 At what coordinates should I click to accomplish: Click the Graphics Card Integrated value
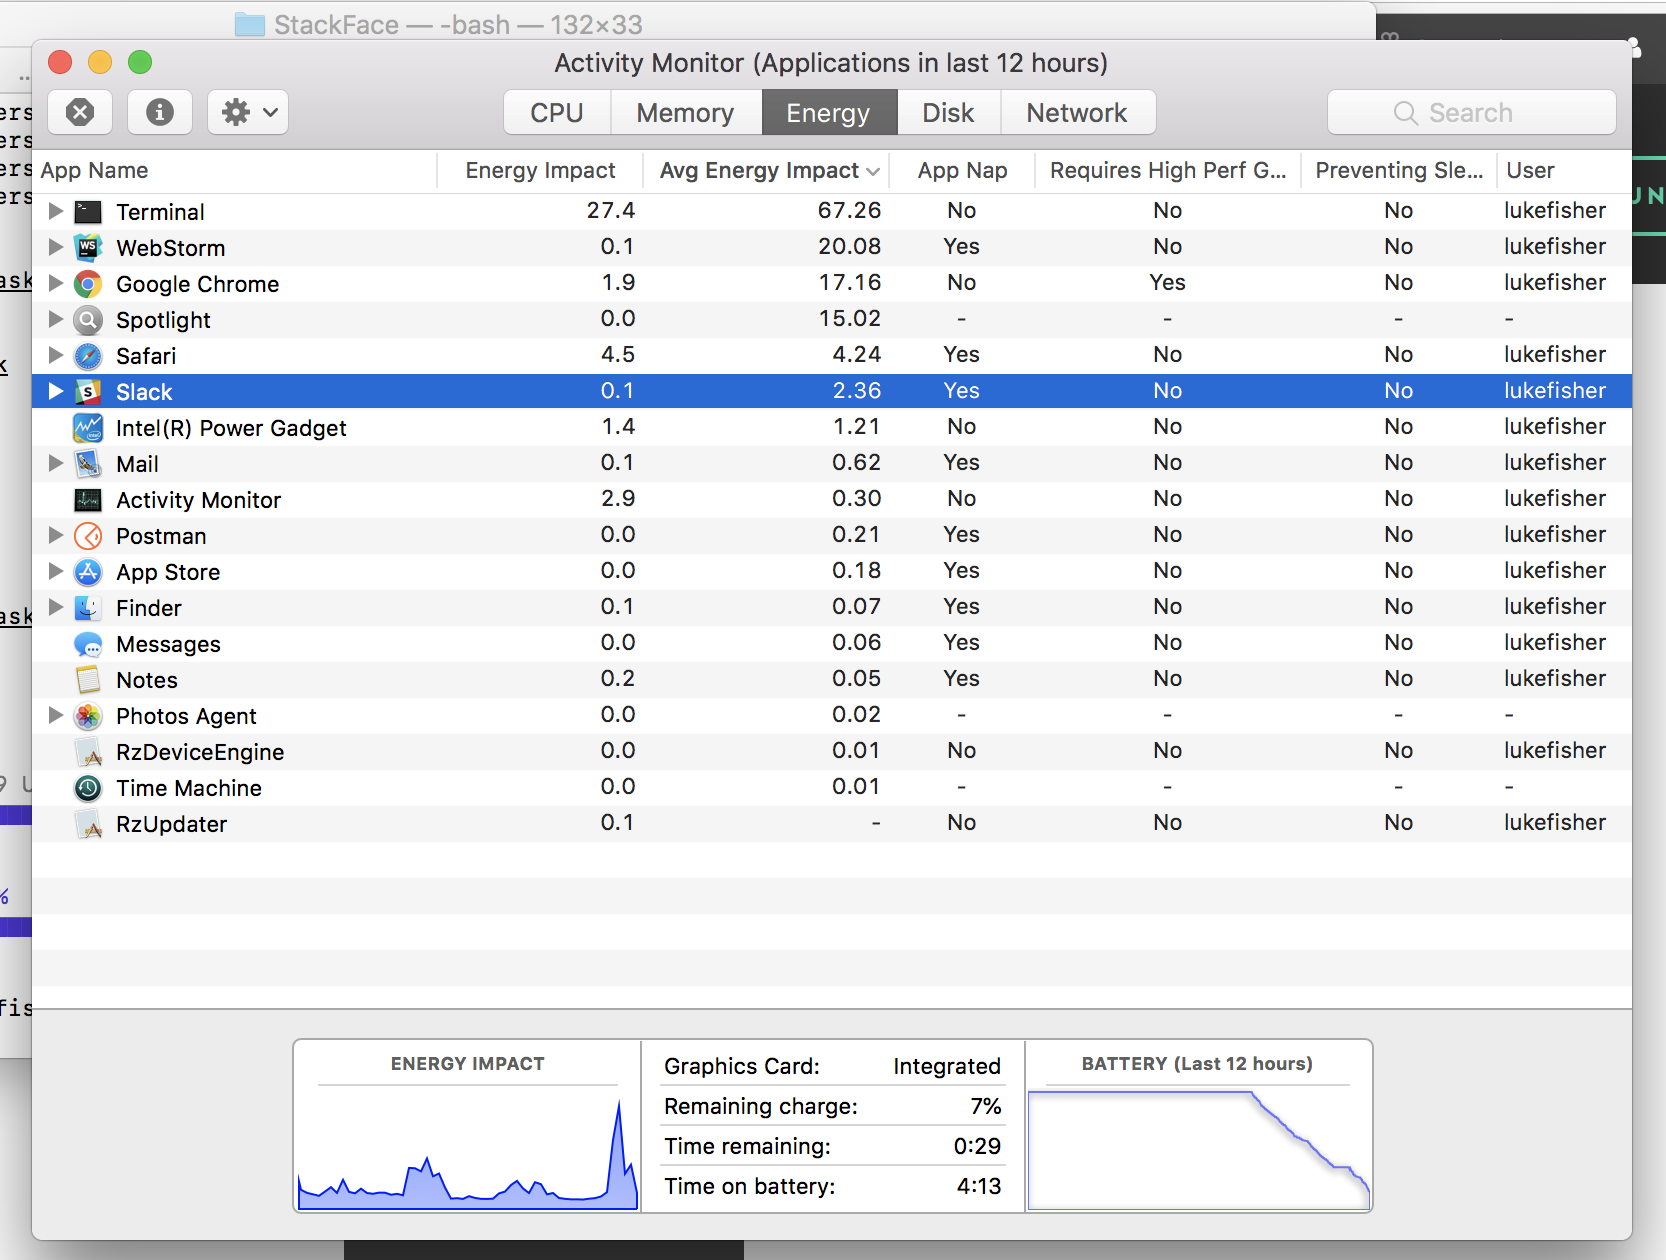pyautogui.click(x=946, y=1067)
